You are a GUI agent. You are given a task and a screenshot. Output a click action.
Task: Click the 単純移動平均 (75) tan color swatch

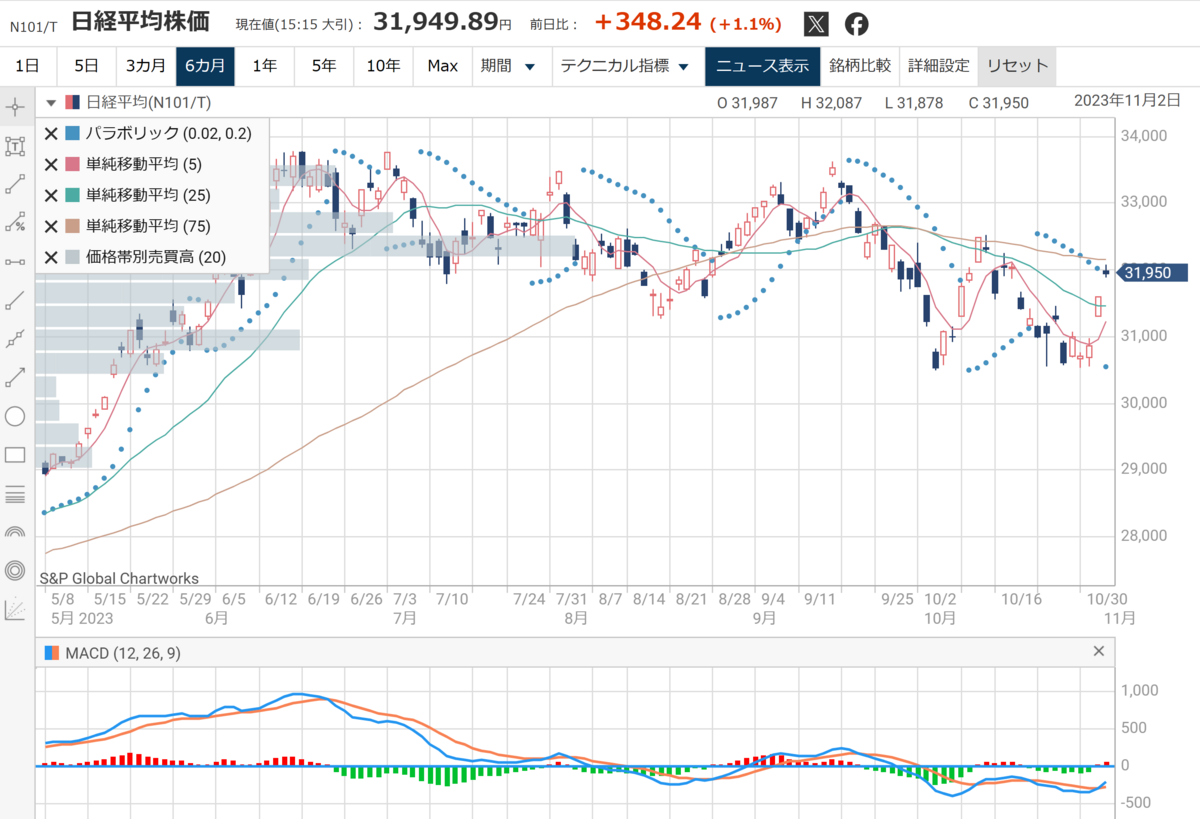[x=72, y=226]
